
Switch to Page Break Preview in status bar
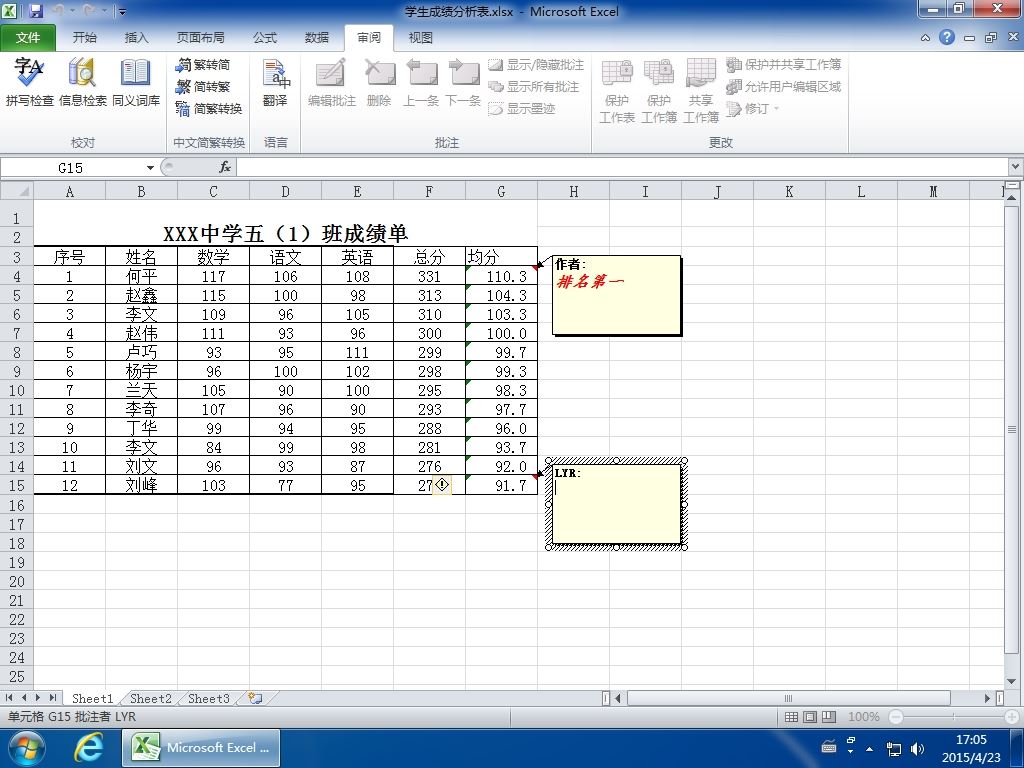click(829, 716)
